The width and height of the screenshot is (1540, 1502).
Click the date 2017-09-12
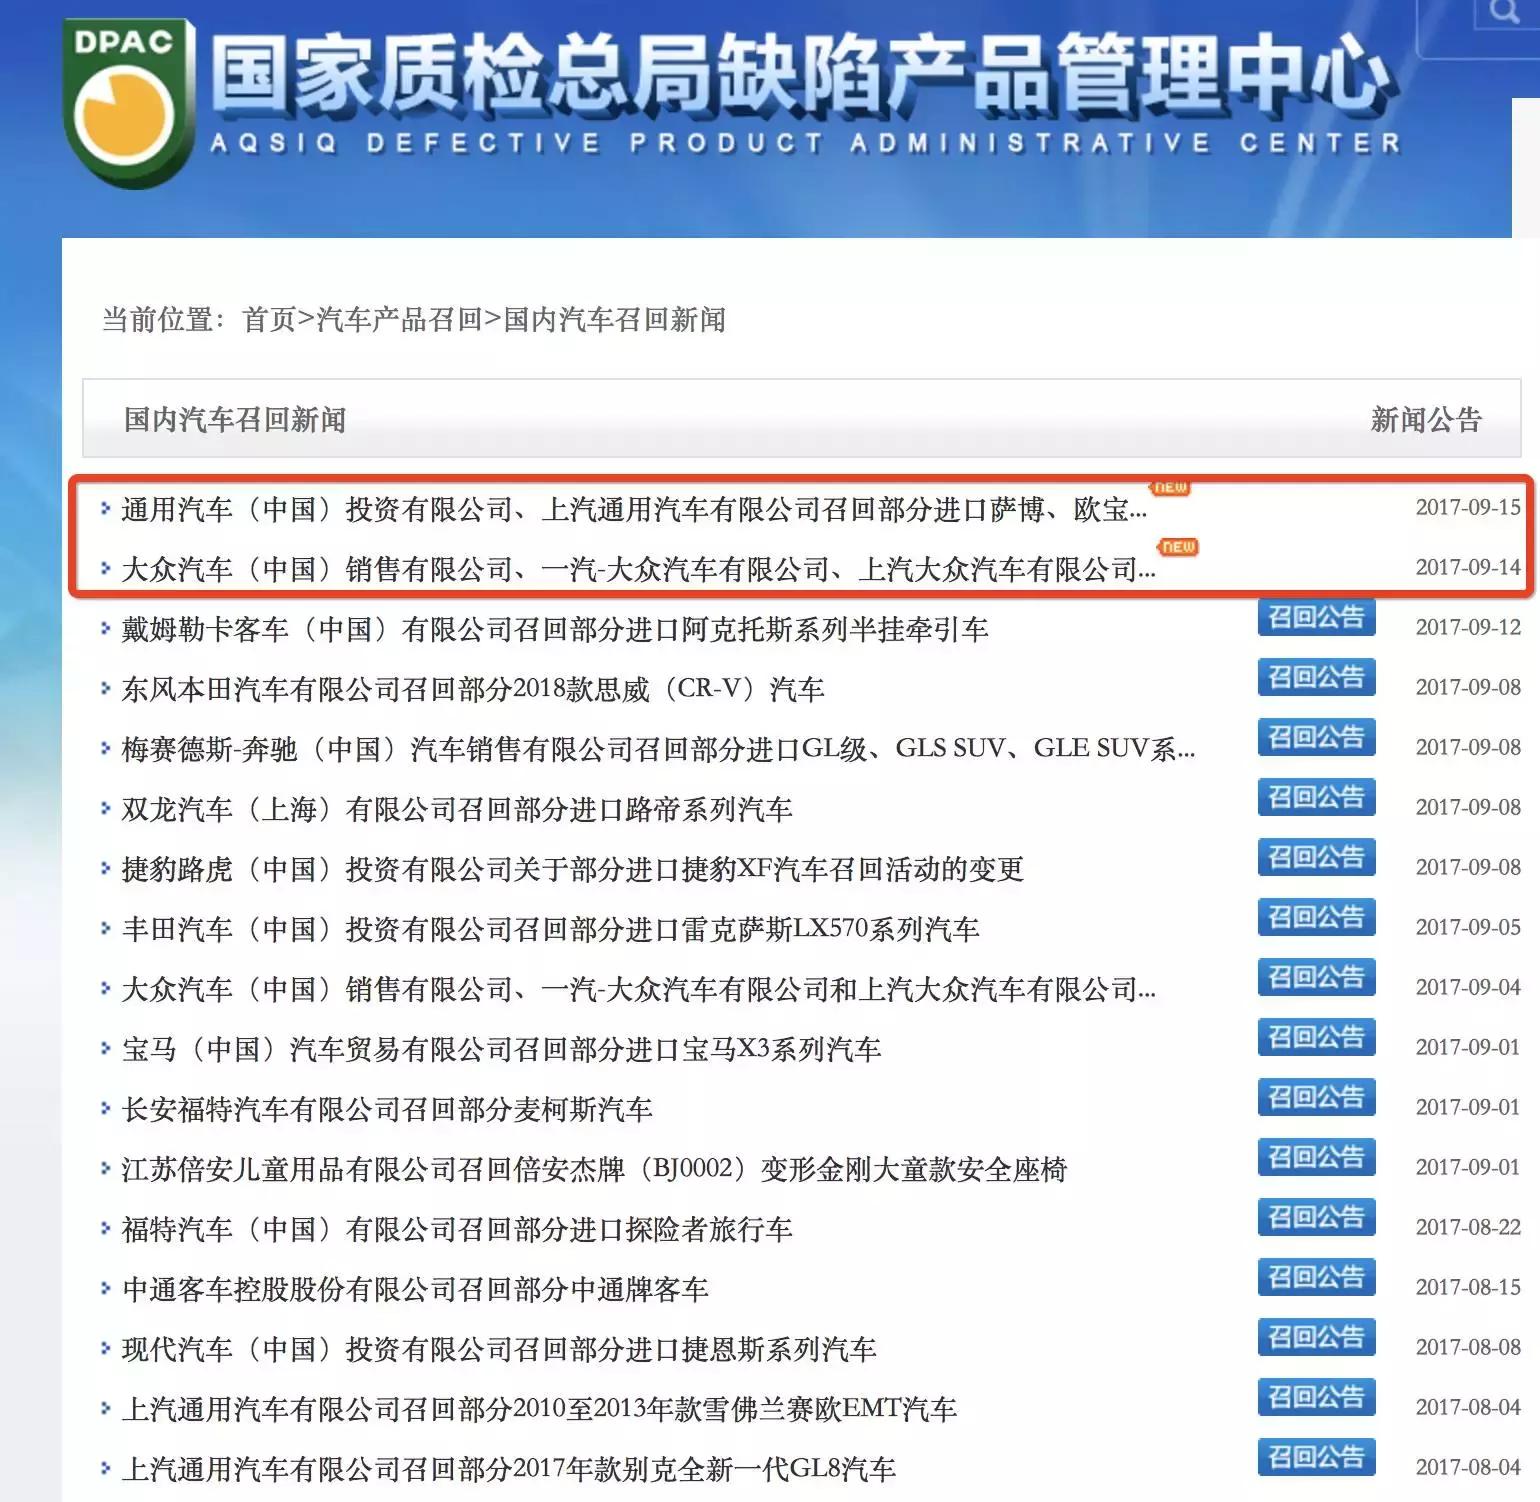(1468, 627)
